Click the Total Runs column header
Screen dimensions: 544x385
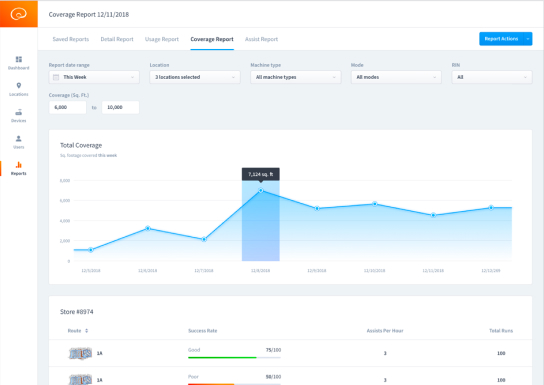[501, 331]
